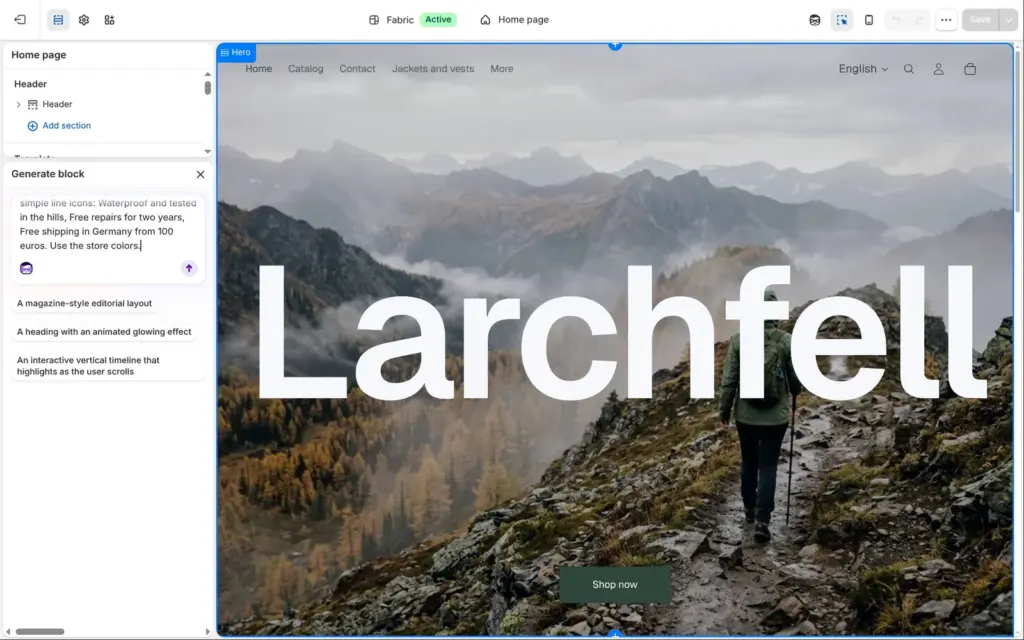Click the sidebar scroll-up arrow
Viewport: 1024px width, 640px height.
click(x=208, y=74)
